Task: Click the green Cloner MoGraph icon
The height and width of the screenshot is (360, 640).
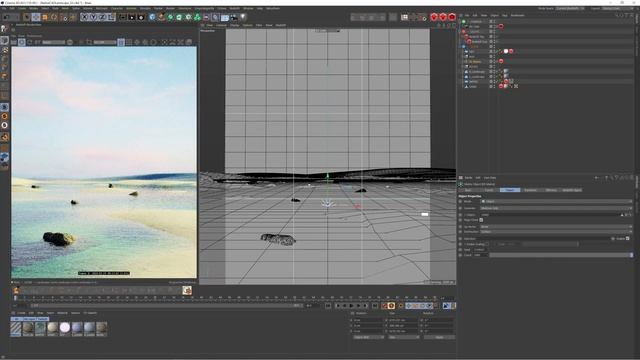Action: tap(197, 17)
